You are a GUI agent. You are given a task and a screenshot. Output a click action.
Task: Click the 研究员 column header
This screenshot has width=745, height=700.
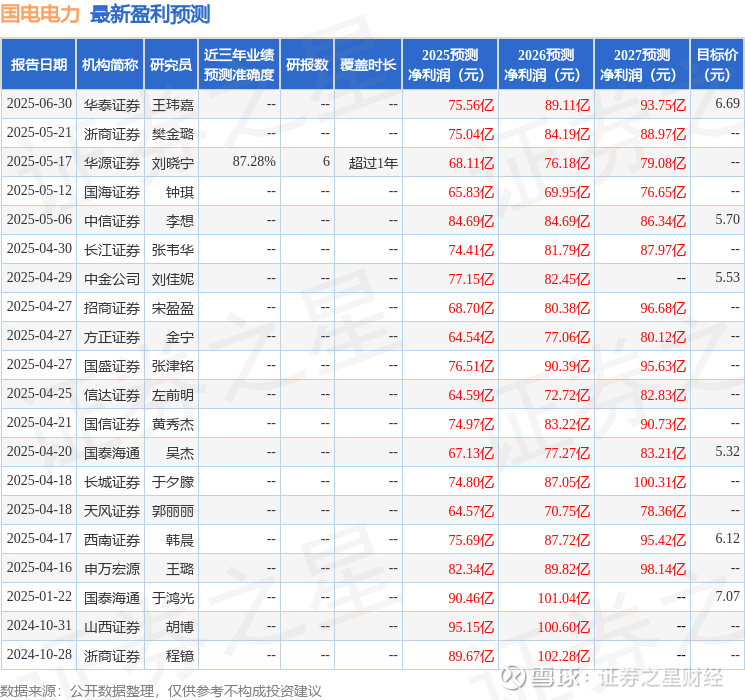[x=171, y=65]
